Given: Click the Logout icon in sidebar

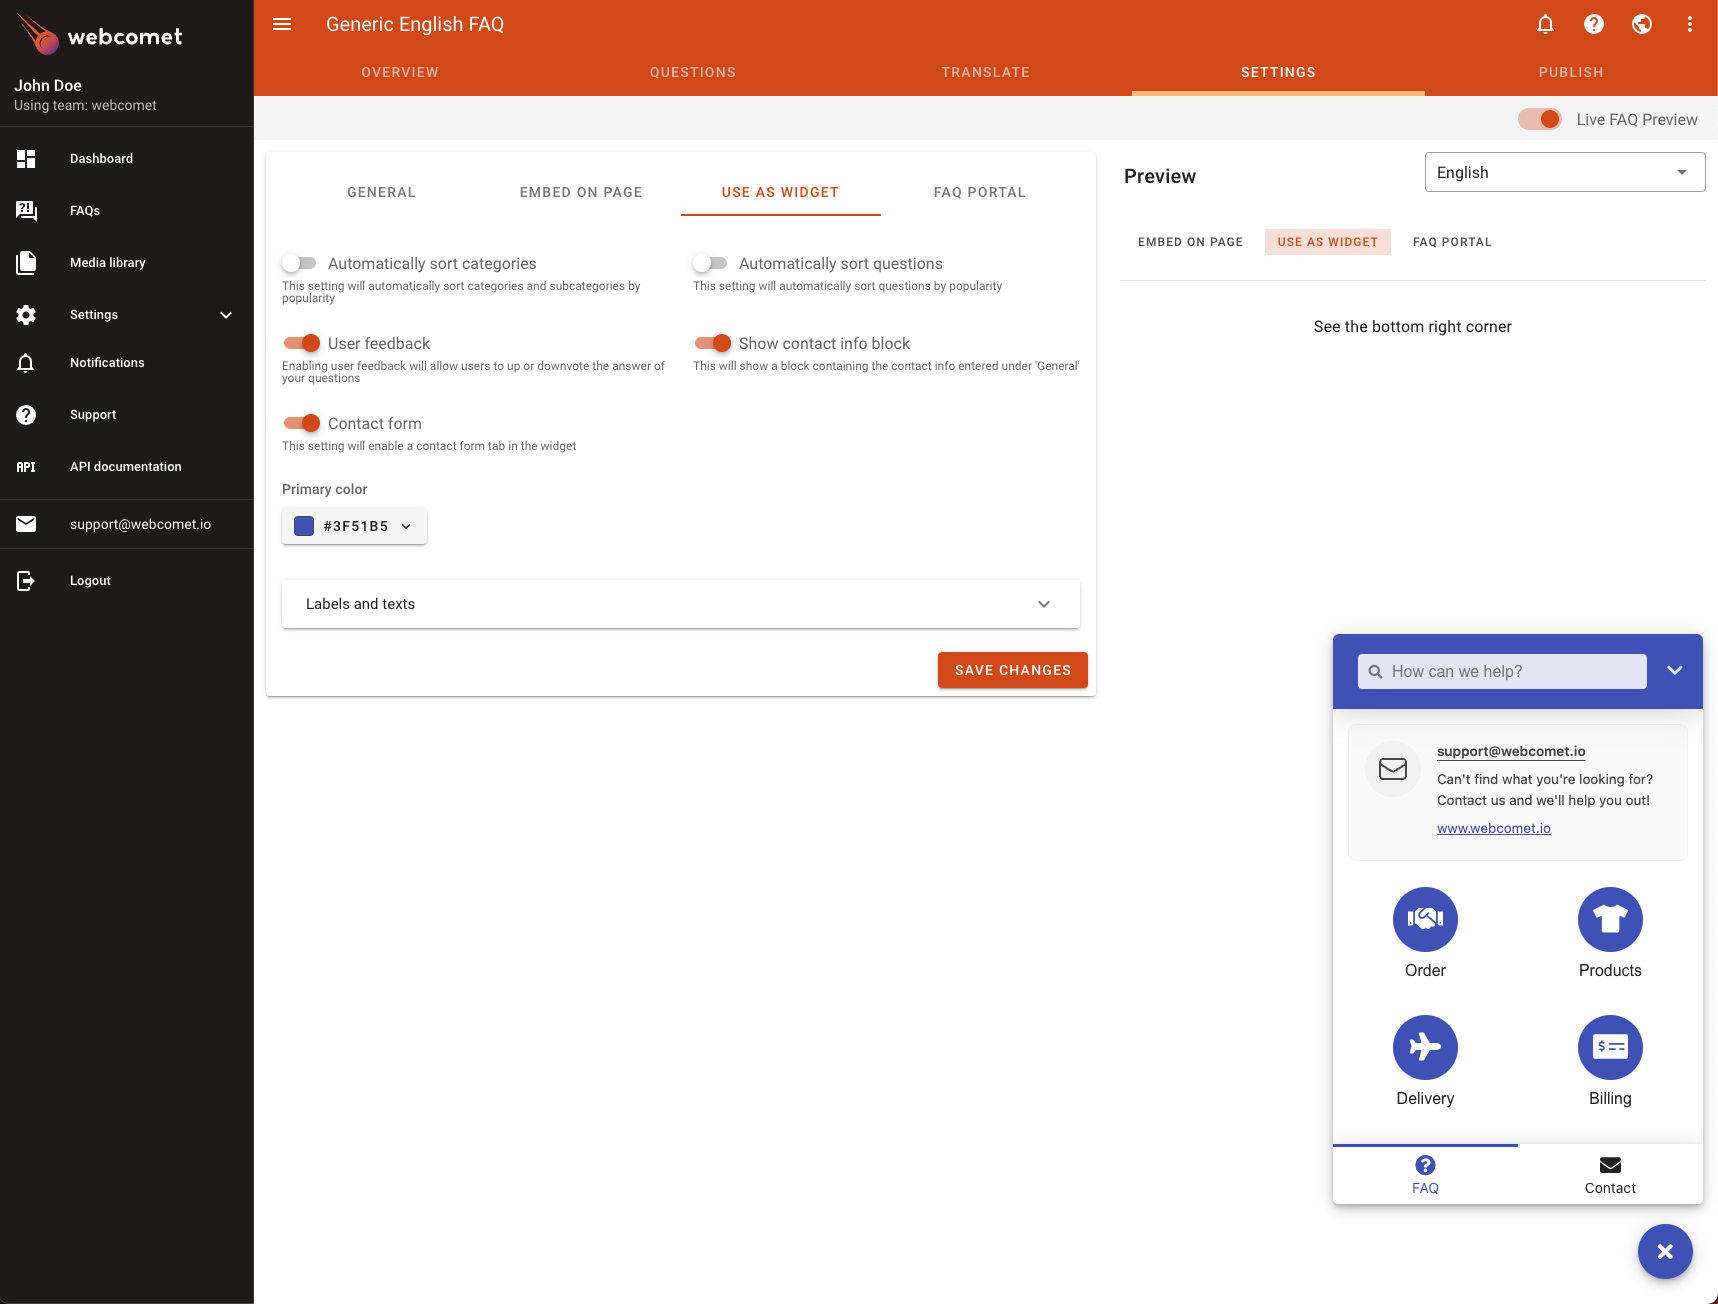Looking at the screenshot, I should [26, 581].
